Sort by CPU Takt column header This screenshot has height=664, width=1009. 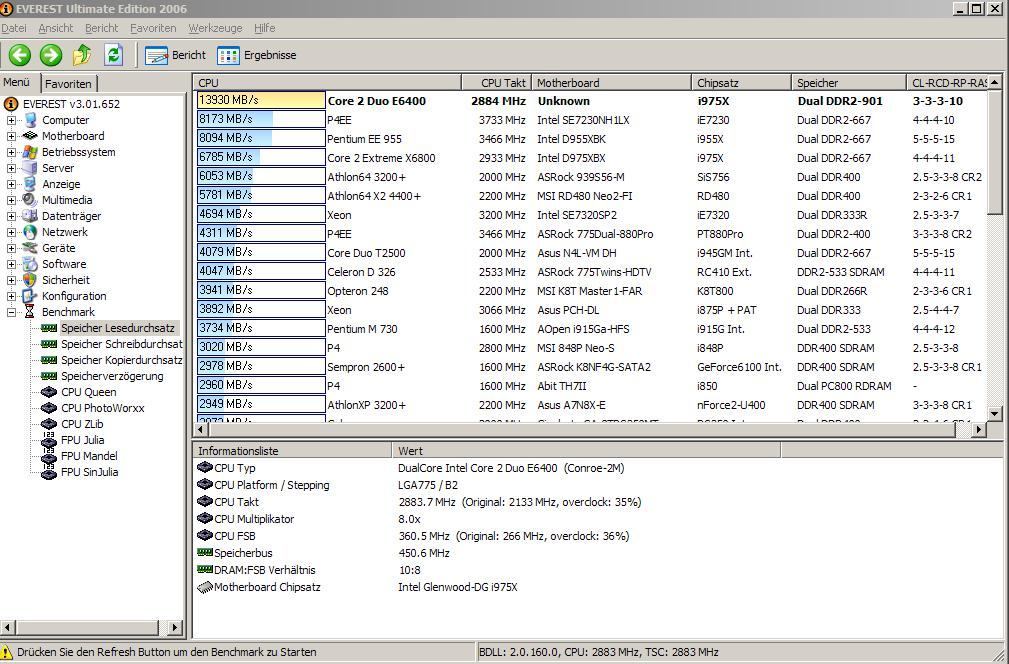tap(497, 82)
